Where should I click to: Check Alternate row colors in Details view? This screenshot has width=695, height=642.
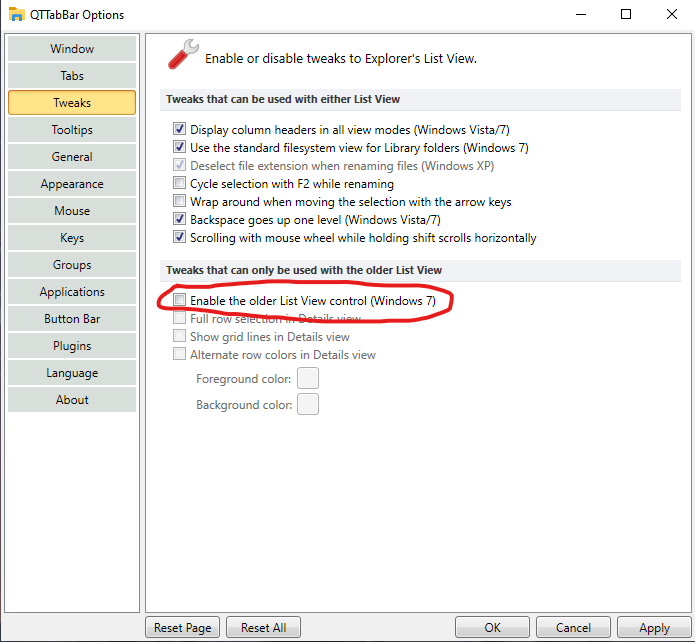point(180,354)
